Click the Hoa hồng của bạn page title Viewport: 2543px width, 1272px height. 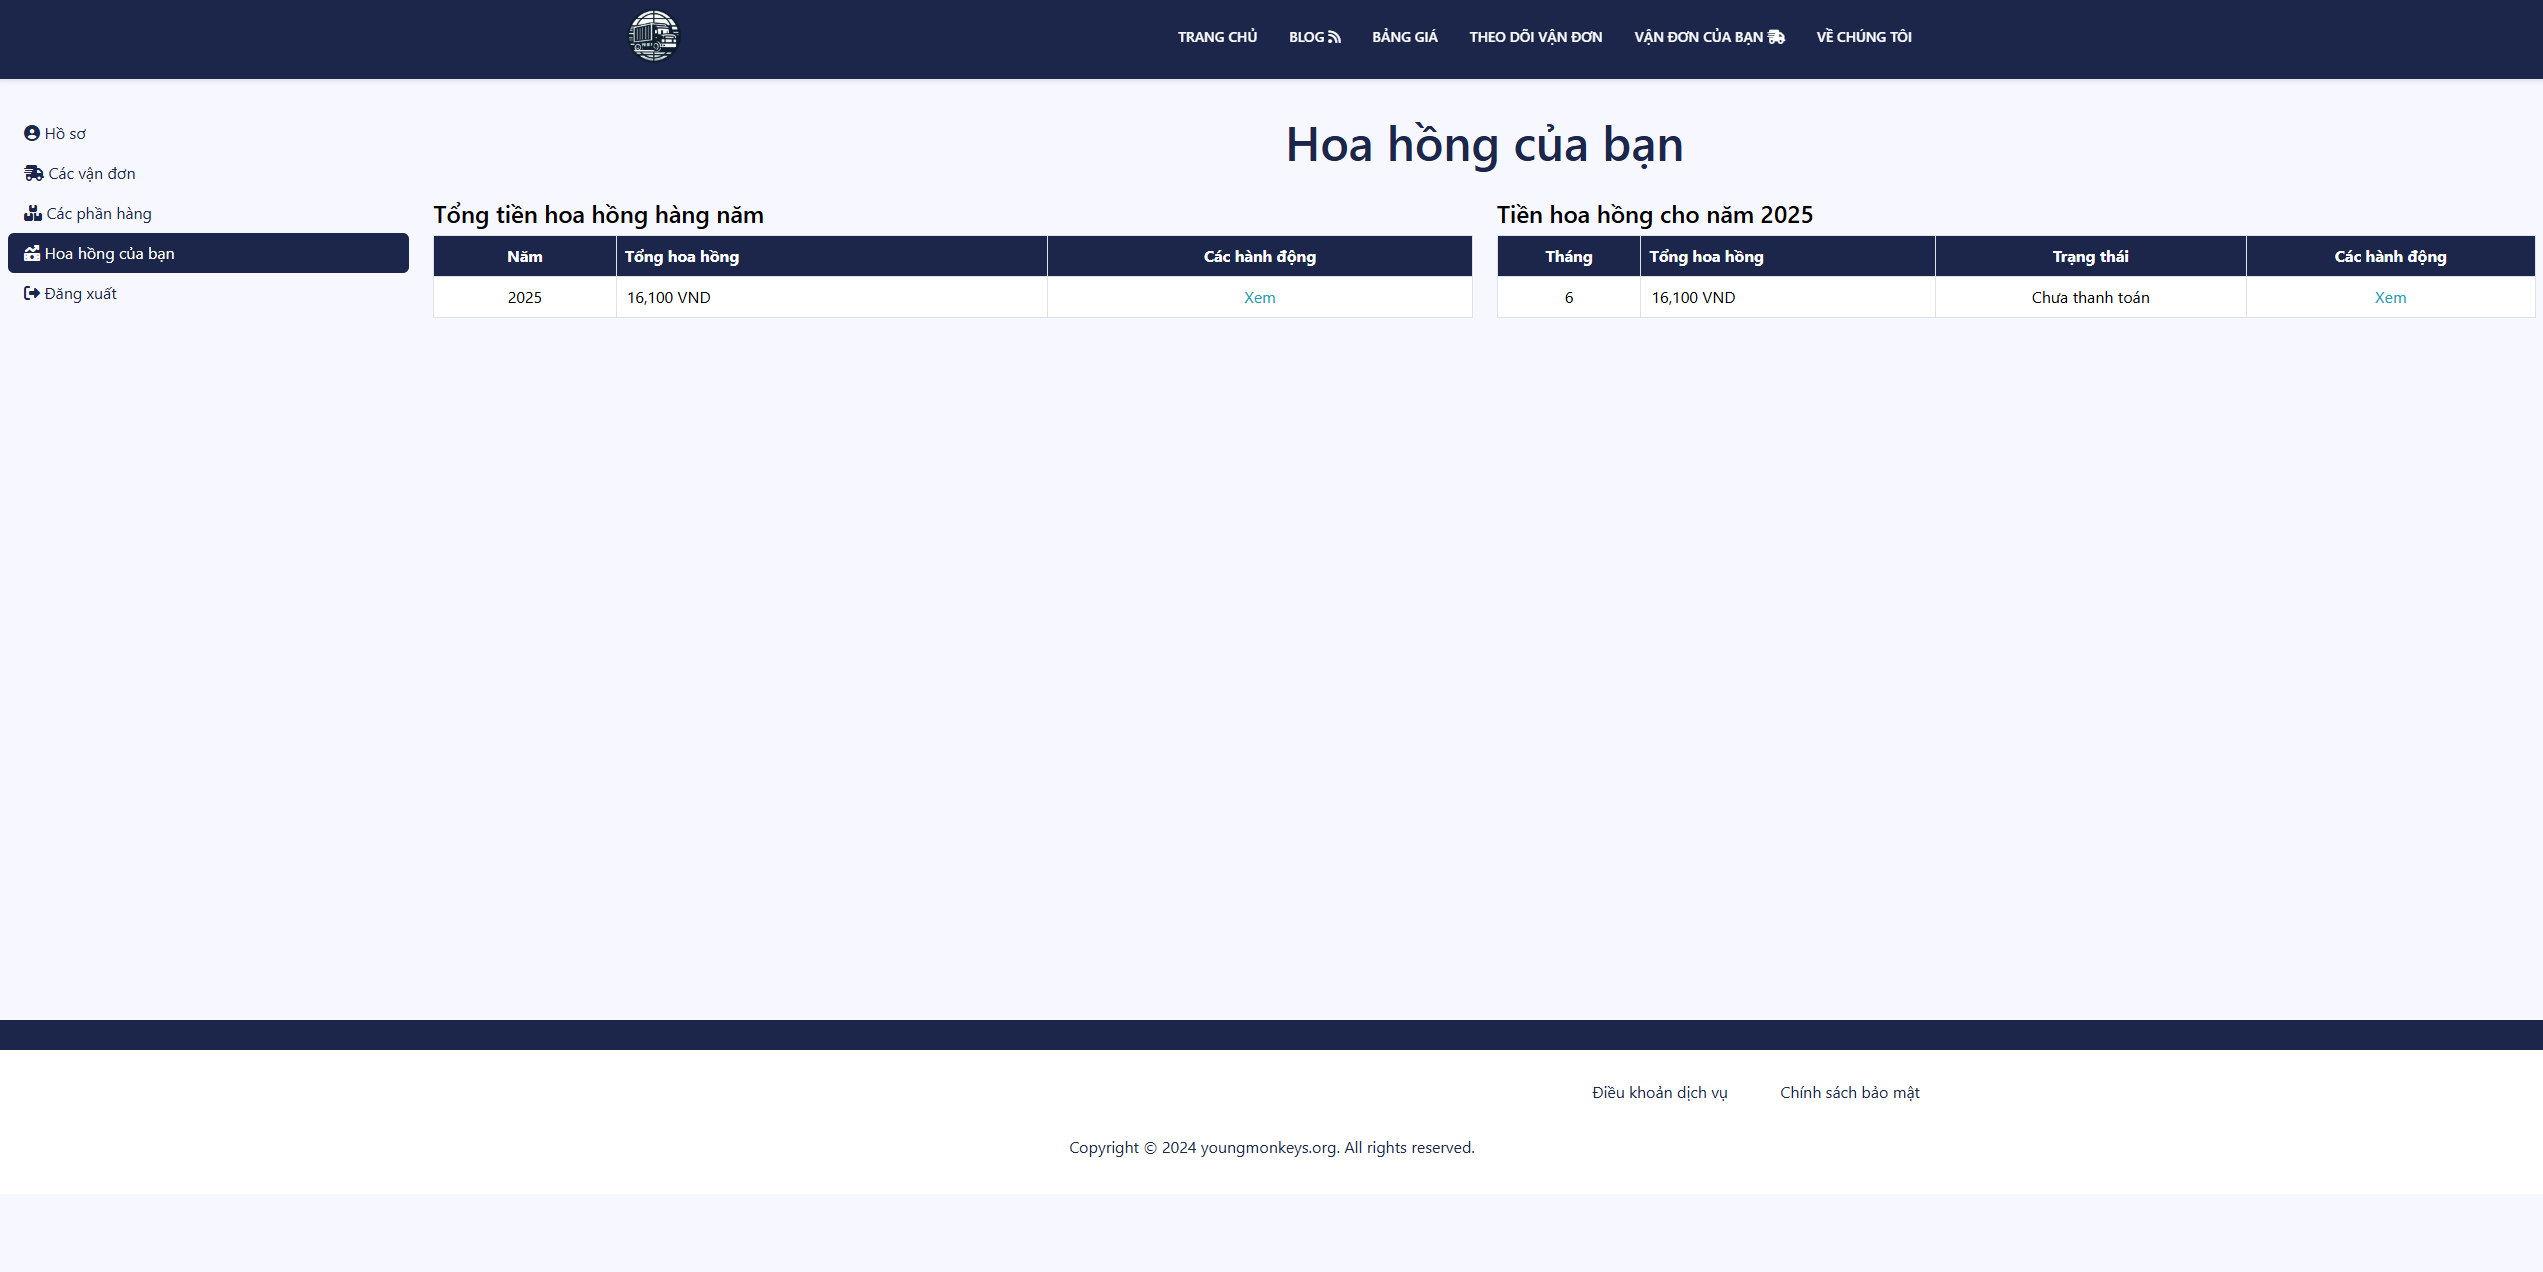coord(1484,145)
